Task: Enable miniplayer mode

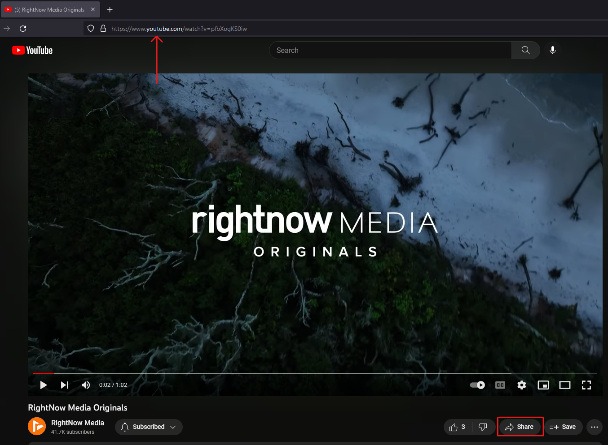Action: (x=543, y=385)
